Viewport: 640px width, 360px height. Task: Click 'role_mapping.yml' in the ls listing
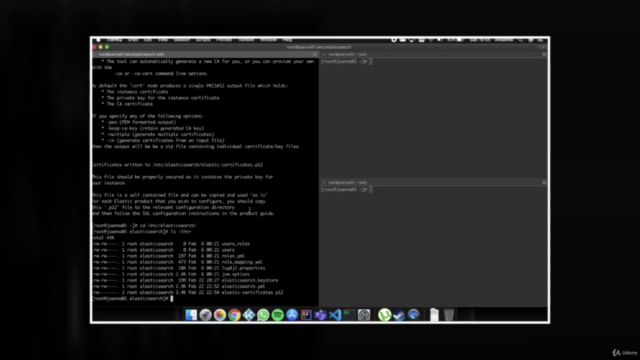[242, 262]
